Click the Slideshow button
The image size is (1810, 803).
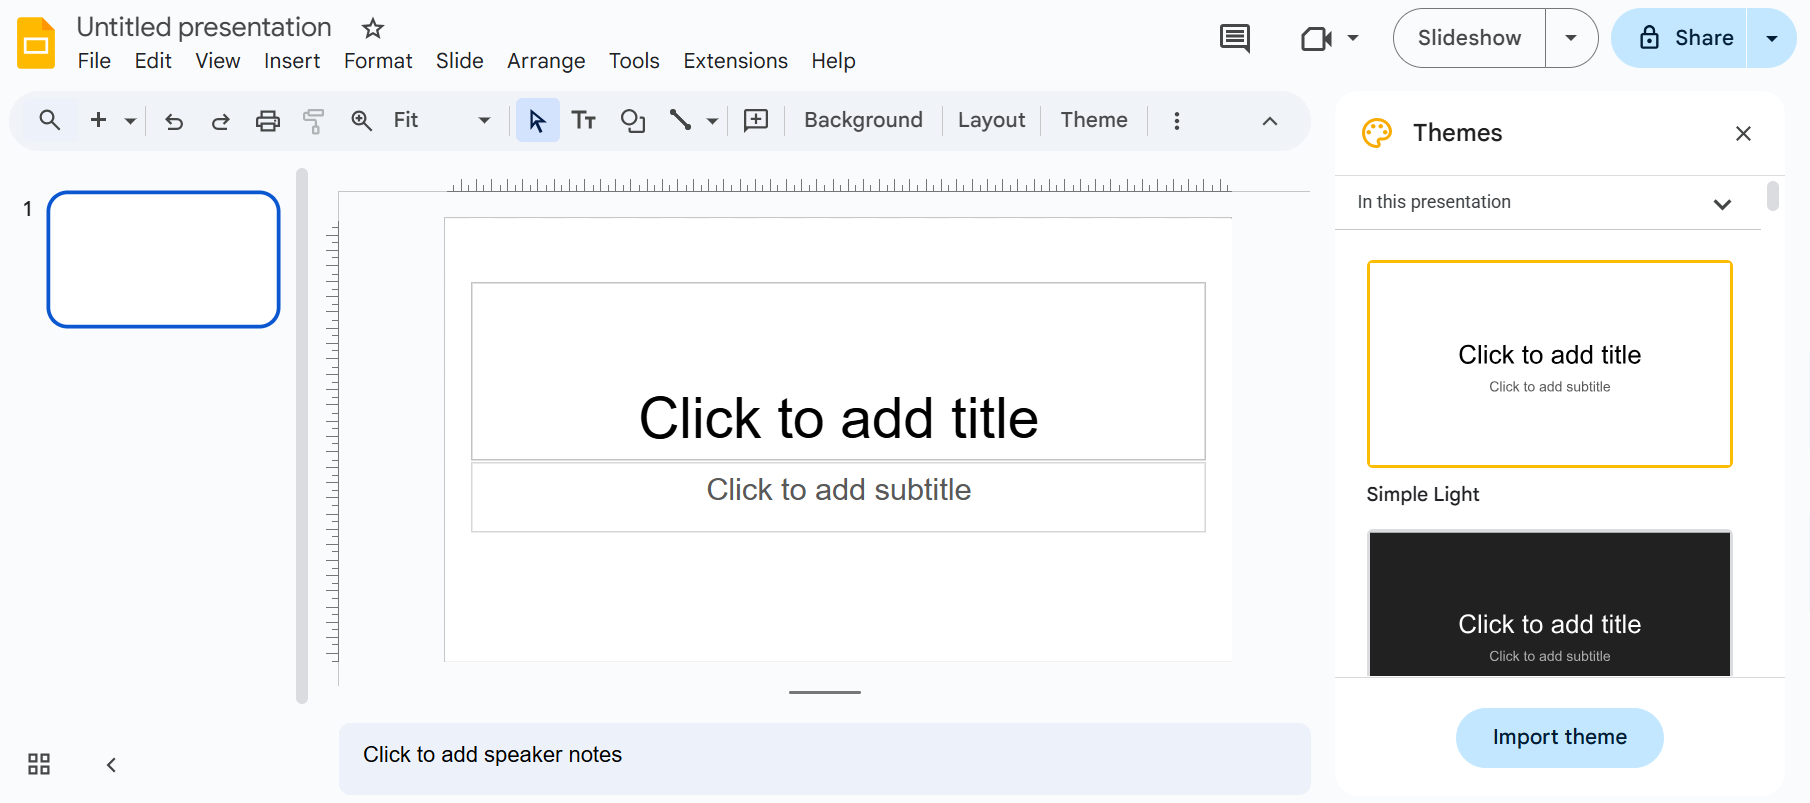(1469, 38)
